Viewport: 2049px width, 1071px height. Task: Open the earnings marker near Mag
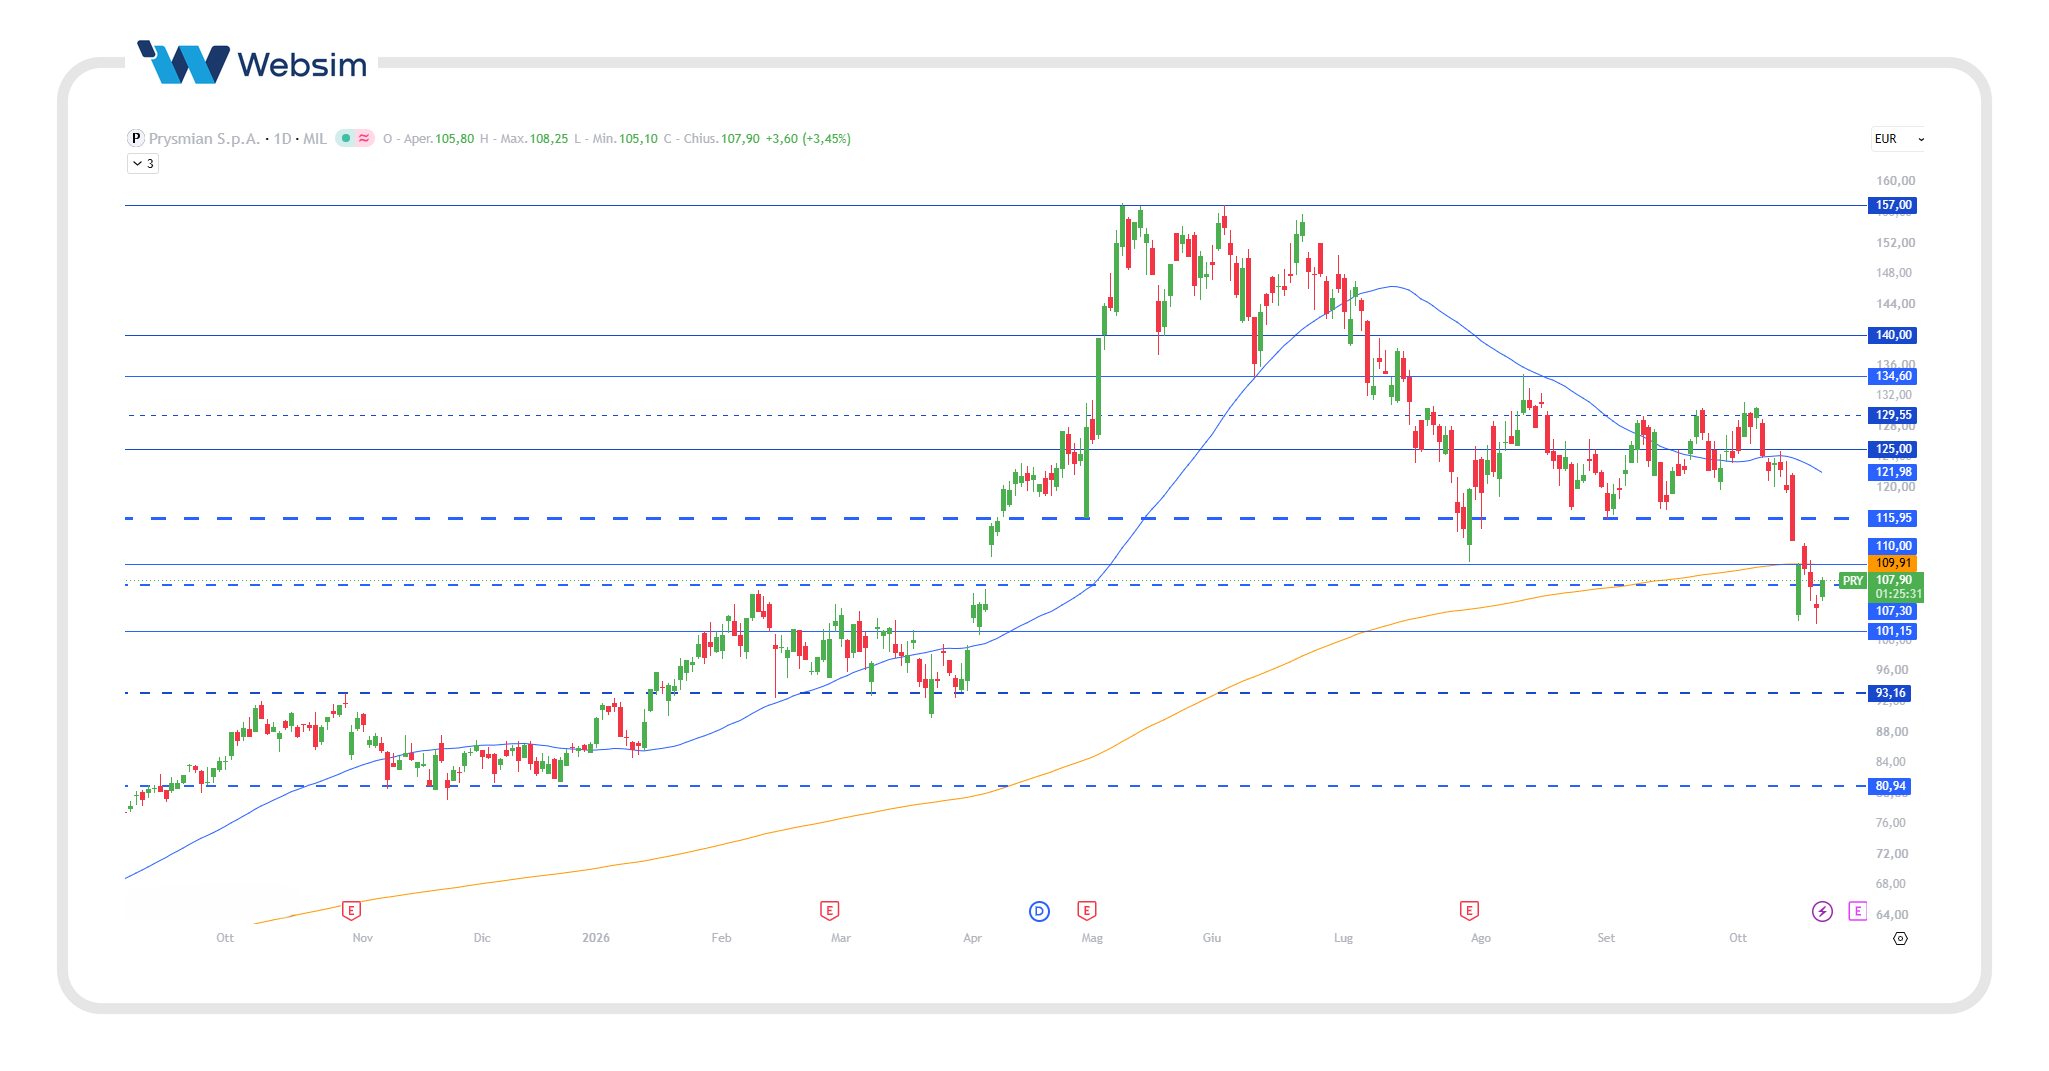[x=1087, y=910]
